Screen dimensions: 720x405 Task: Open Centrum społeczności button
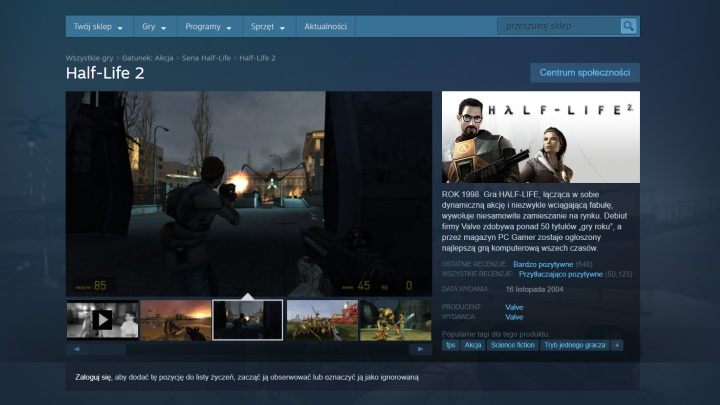(585, 73)
